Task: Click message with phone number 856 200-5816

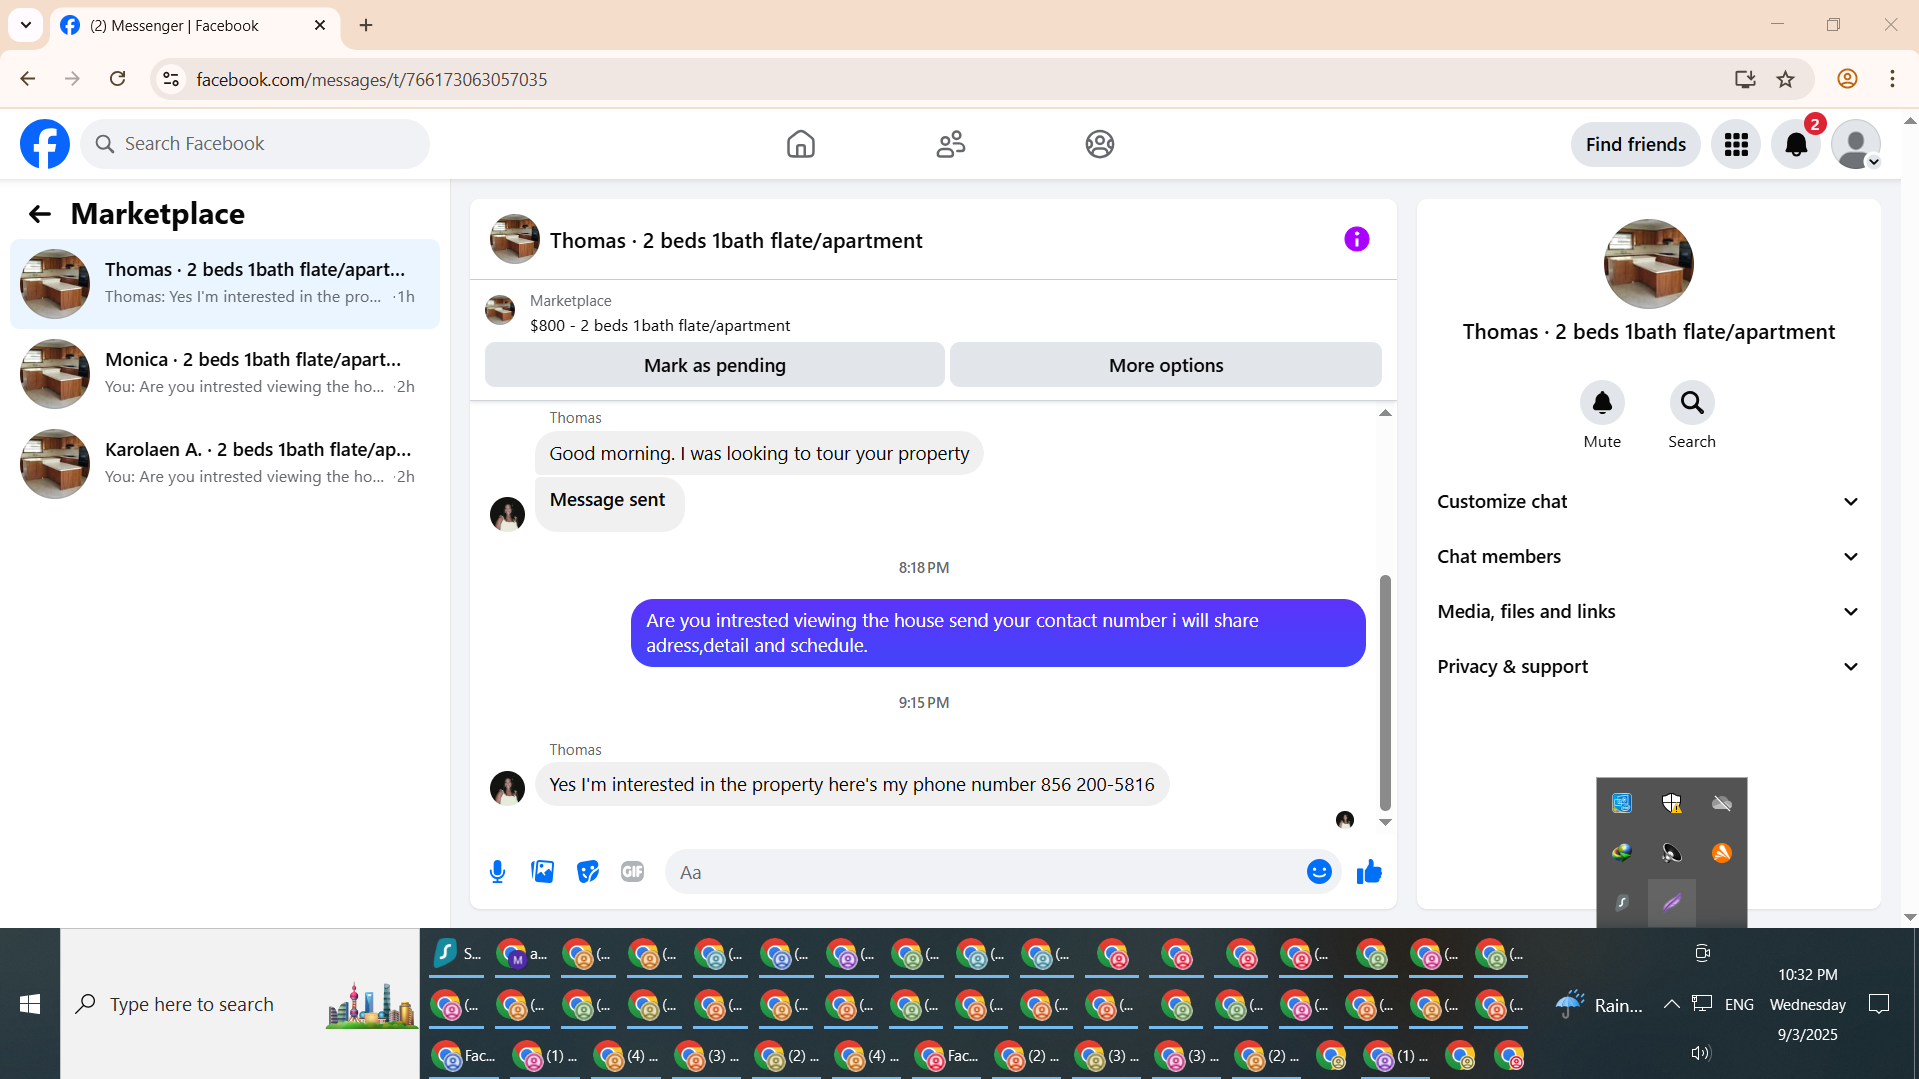Action: (852, 785)
